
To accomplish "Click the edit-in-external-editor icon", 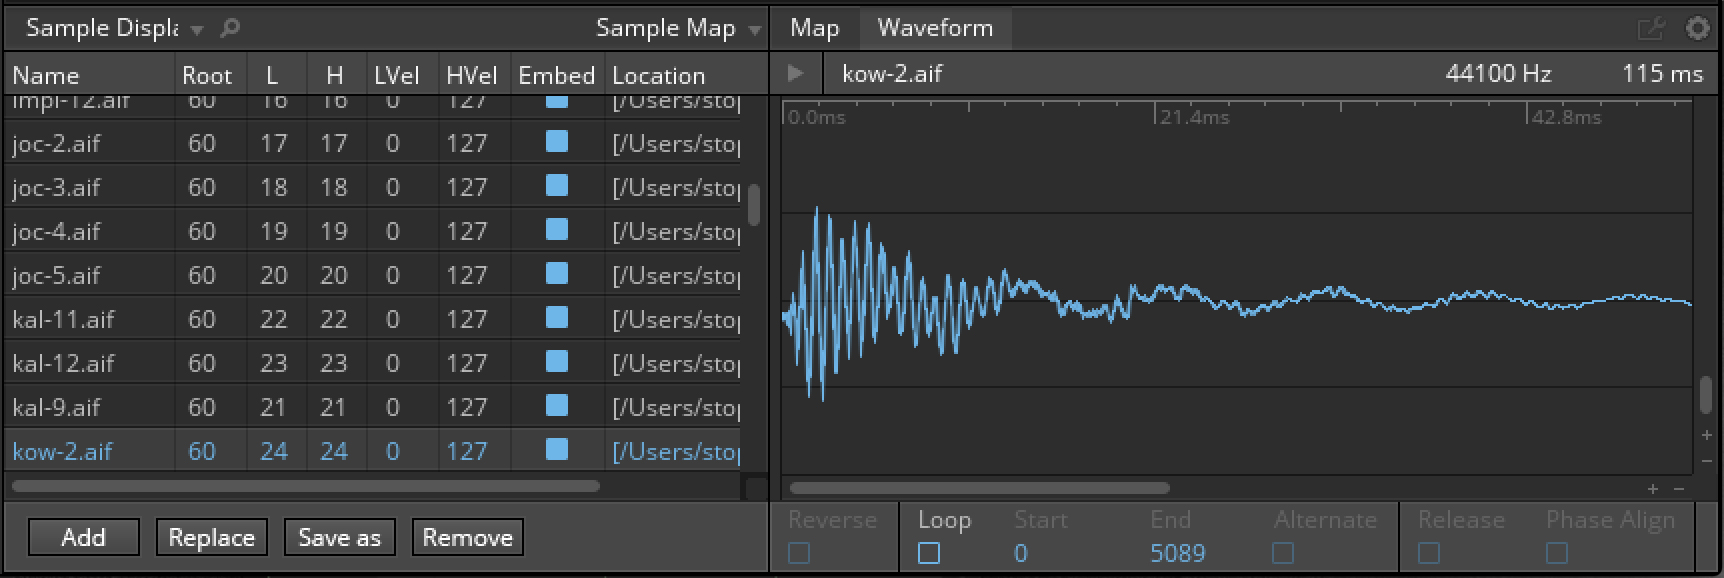I will [x=1650, y=28].
